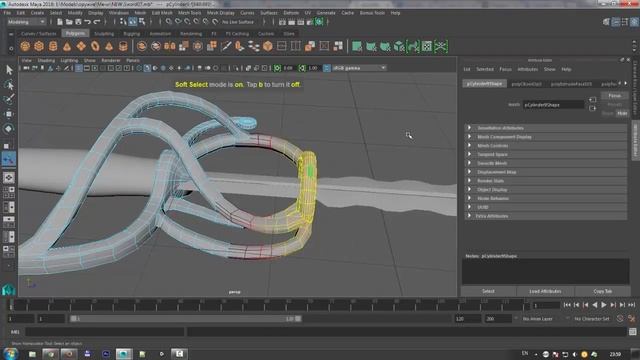Click the Load Attributes button
640x360 pixels.
click(x=545, y=291)
